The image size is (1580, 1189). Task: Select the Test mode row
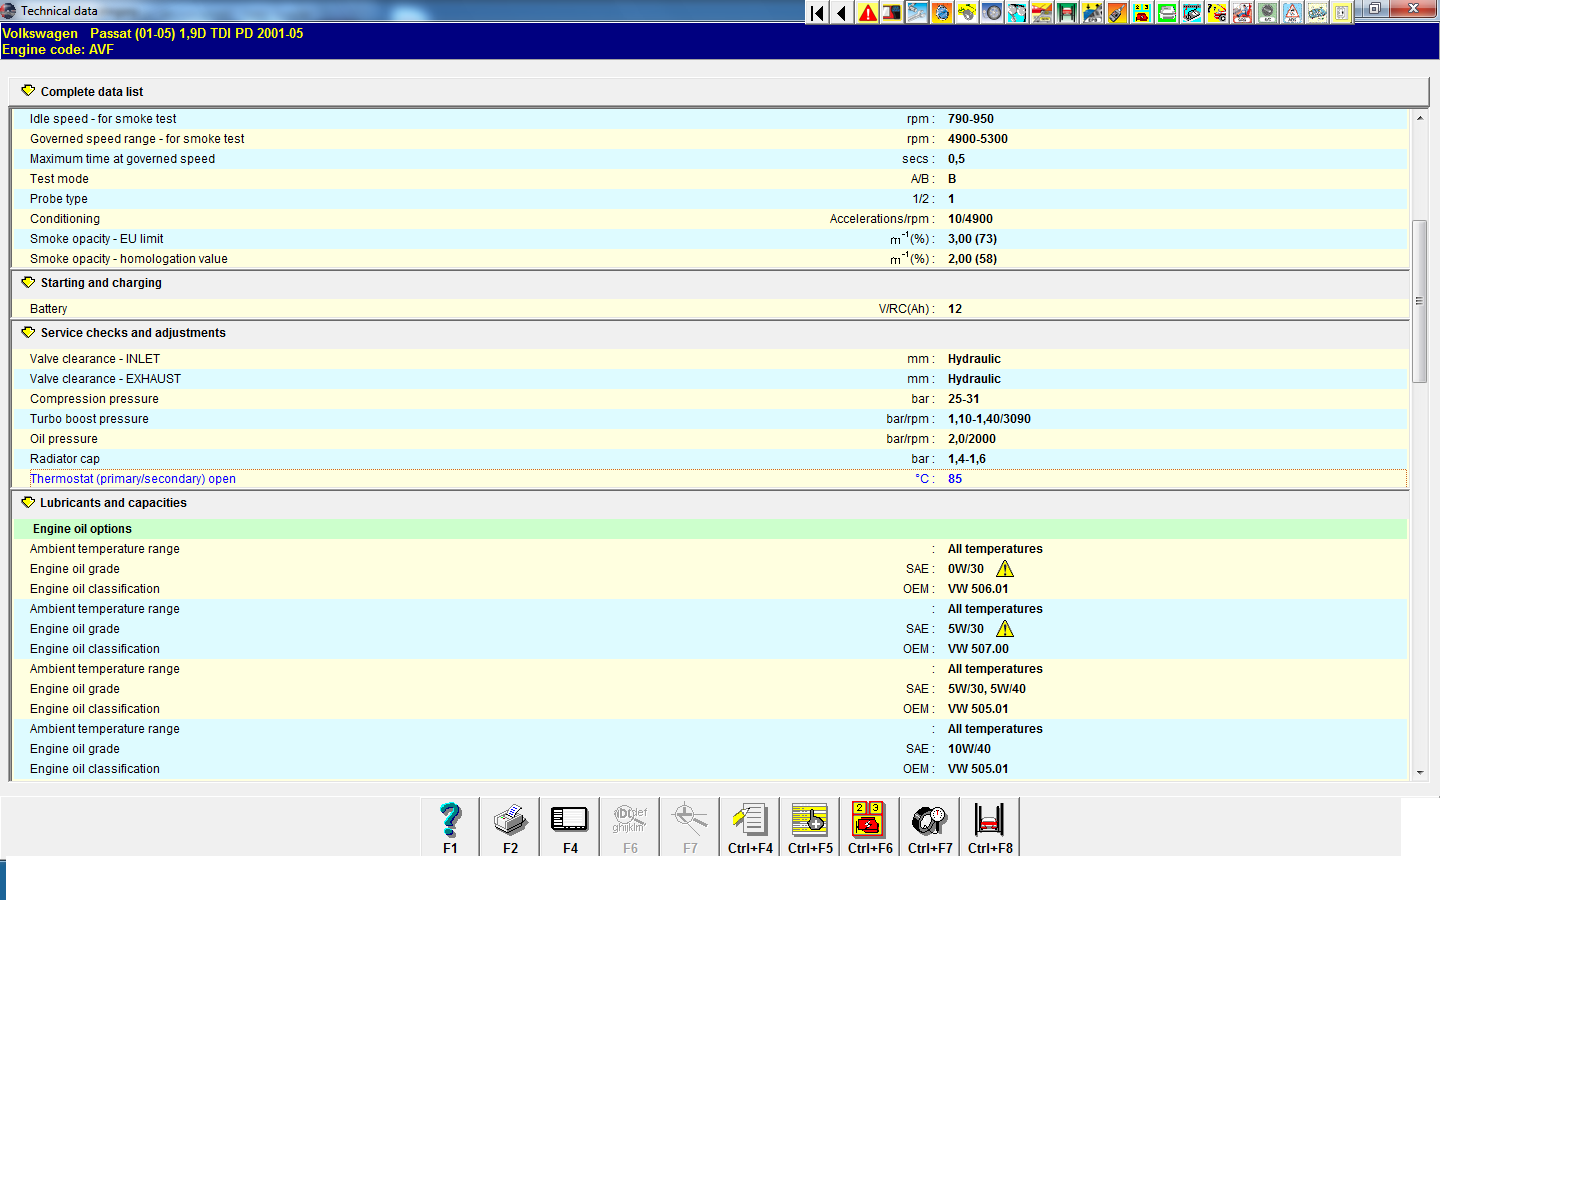coord(710,179)
